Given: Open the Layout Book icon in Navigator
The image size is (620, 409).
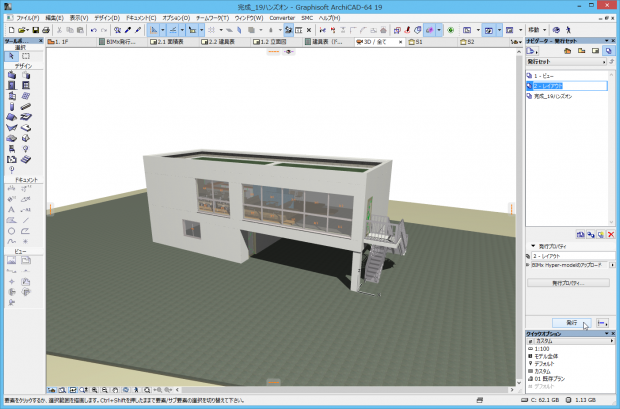Looking at the screenshot, I should (595, 51).
